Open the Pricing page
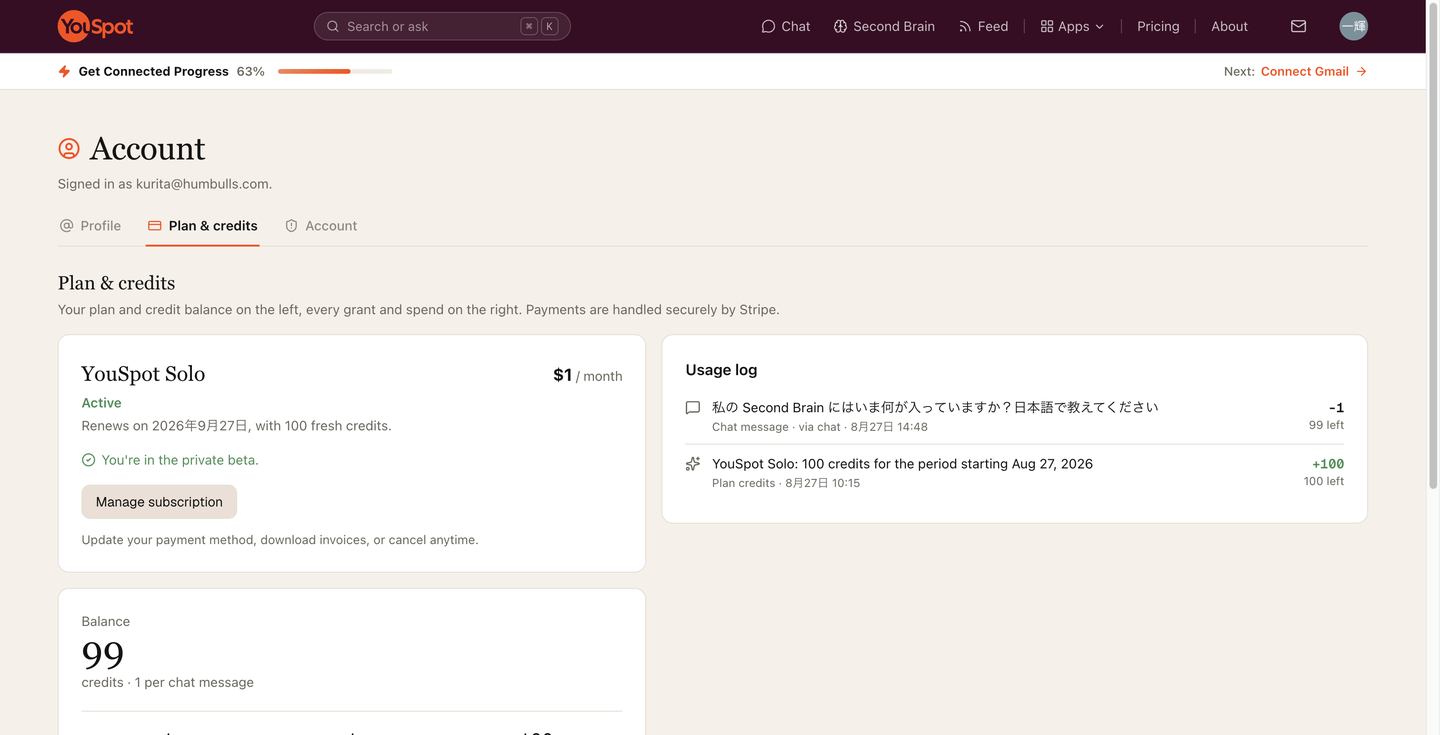 tap(1158, 26)
